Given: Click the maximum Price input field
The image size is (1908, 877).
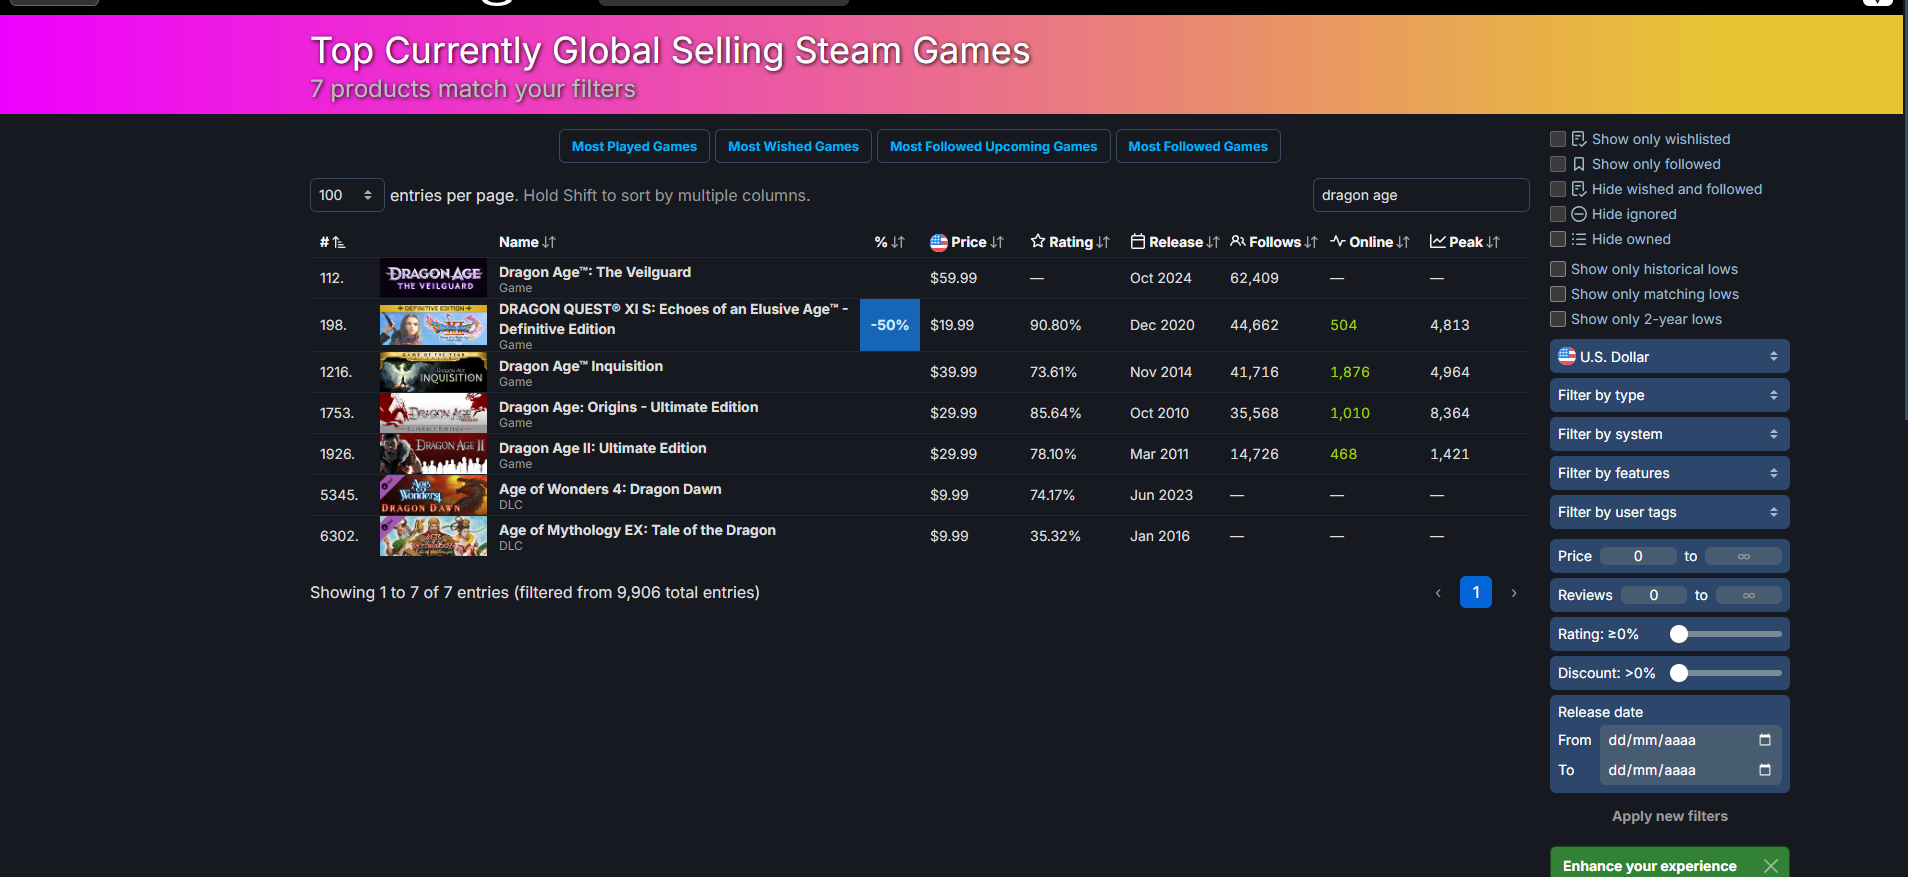Looking at the screenshot, I should pyautogui.click(x=1743, y=556).
